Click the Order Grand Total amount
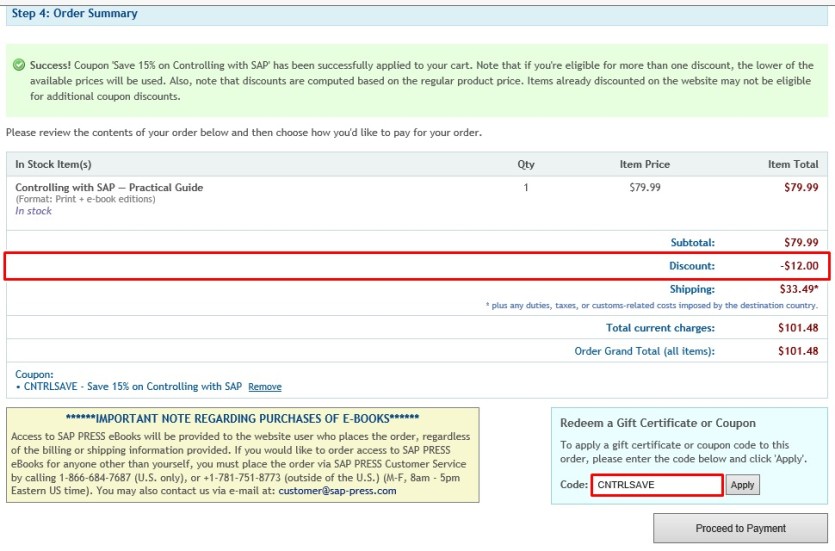The width and height of the screenshot is (835, 551). [x=798, y=351]
